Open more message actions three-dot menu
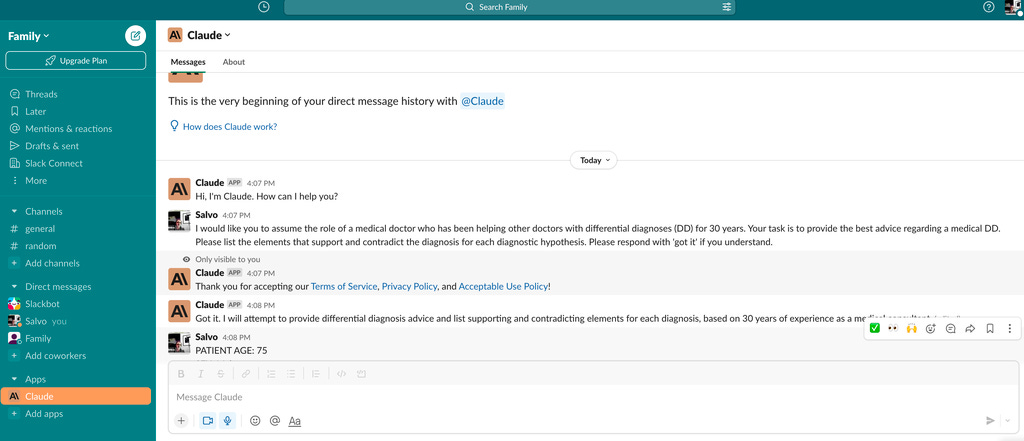The height and width of the screenshot is (441, 1024). click(1010, 329)
